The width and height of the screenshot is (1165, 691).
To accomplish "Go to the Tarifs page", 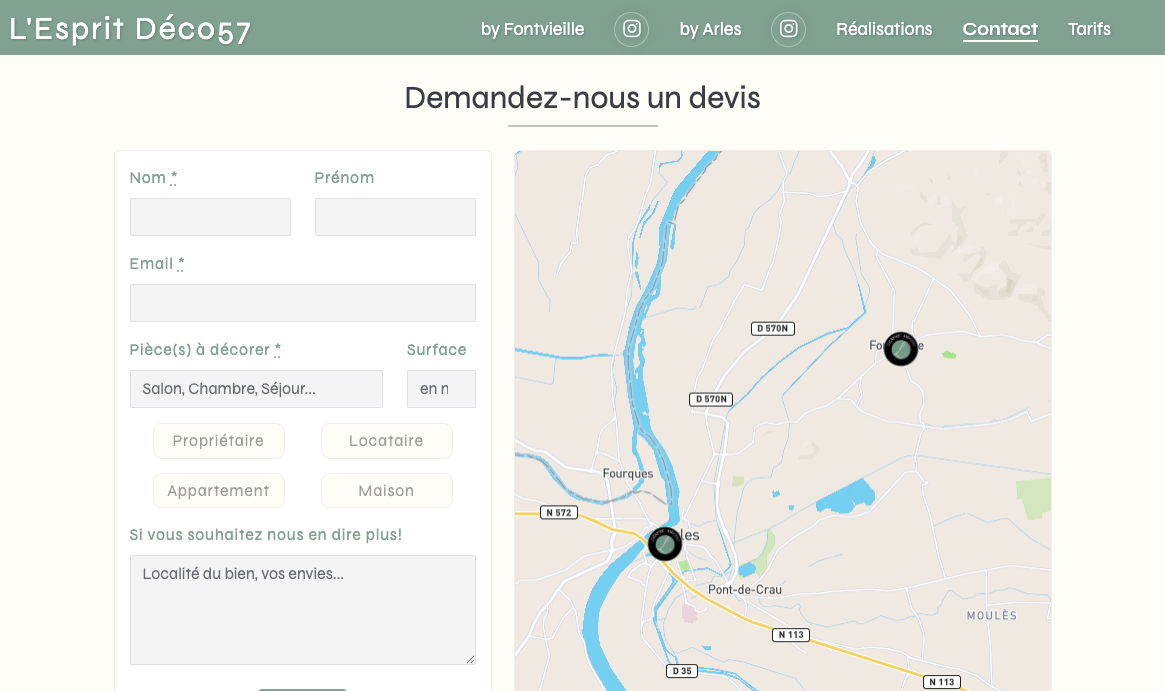I will pos(1089,29).
